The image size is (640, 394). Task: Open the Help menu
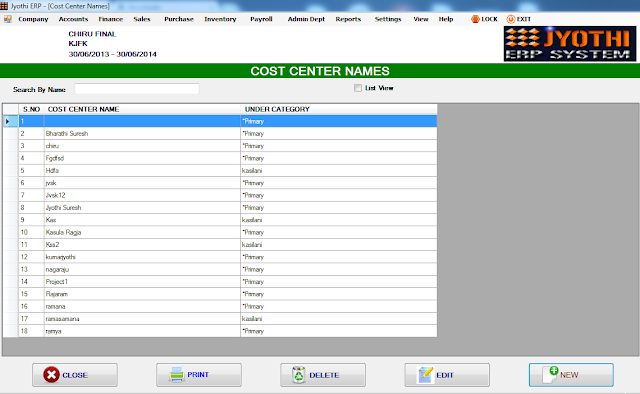[446, 19]
